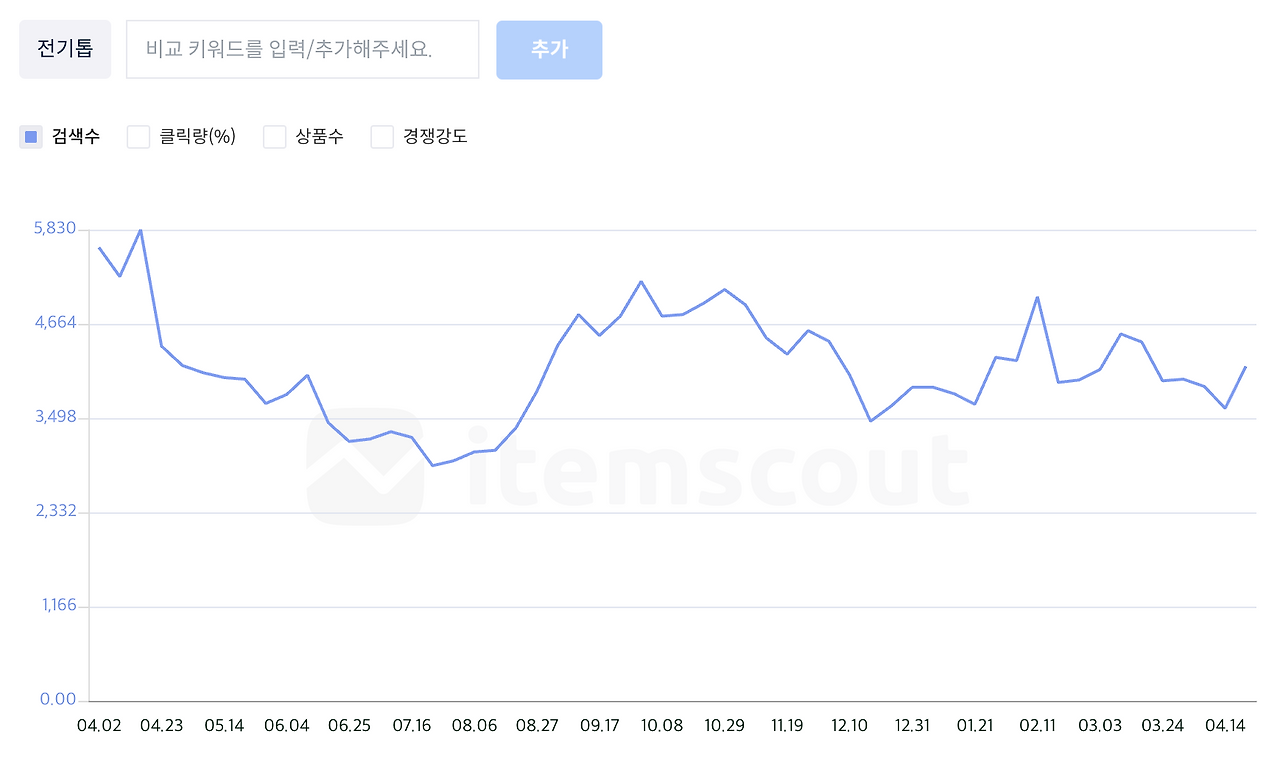The image size is (1280, 773).
Task: Click the 0.00 y-axis label
Action: (x=60, y=699)
